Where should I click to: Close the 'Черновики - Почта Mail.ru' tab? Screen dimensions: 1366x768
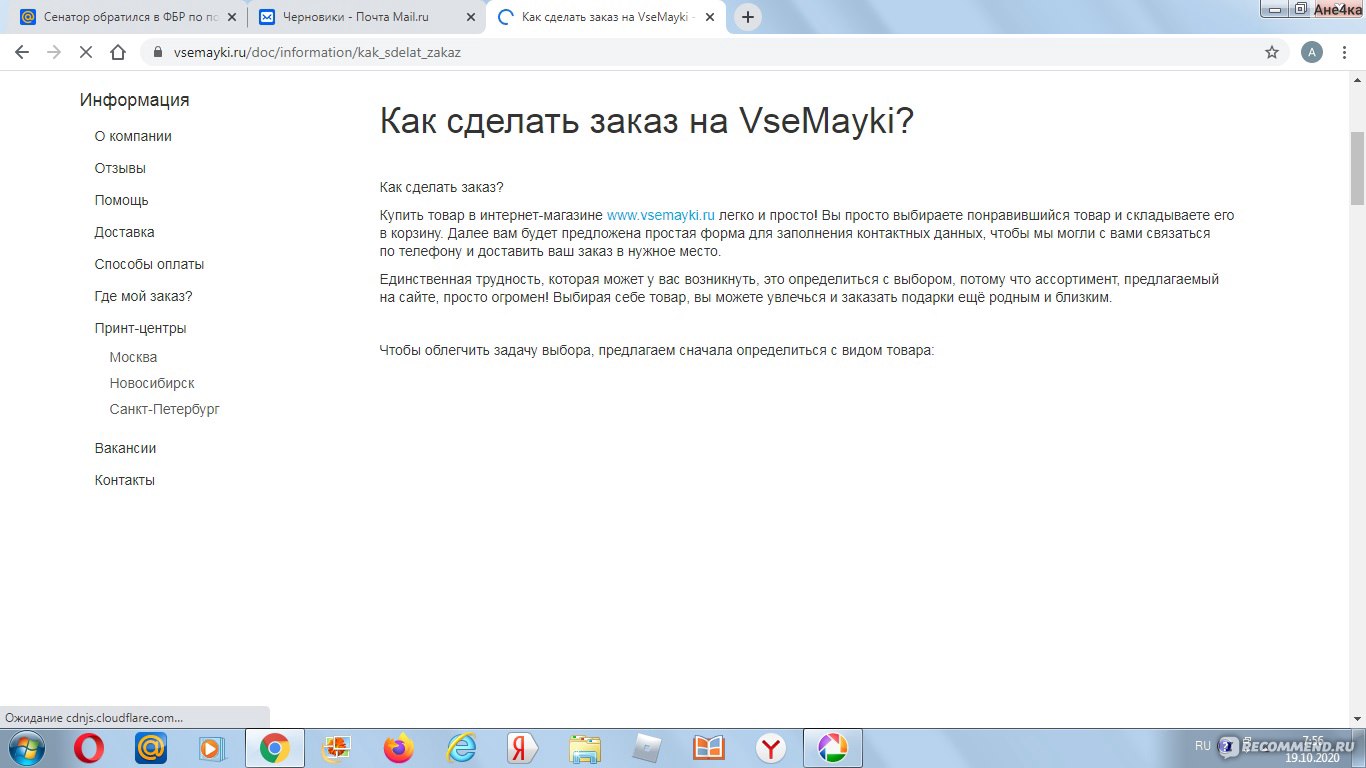coord(471,17)
